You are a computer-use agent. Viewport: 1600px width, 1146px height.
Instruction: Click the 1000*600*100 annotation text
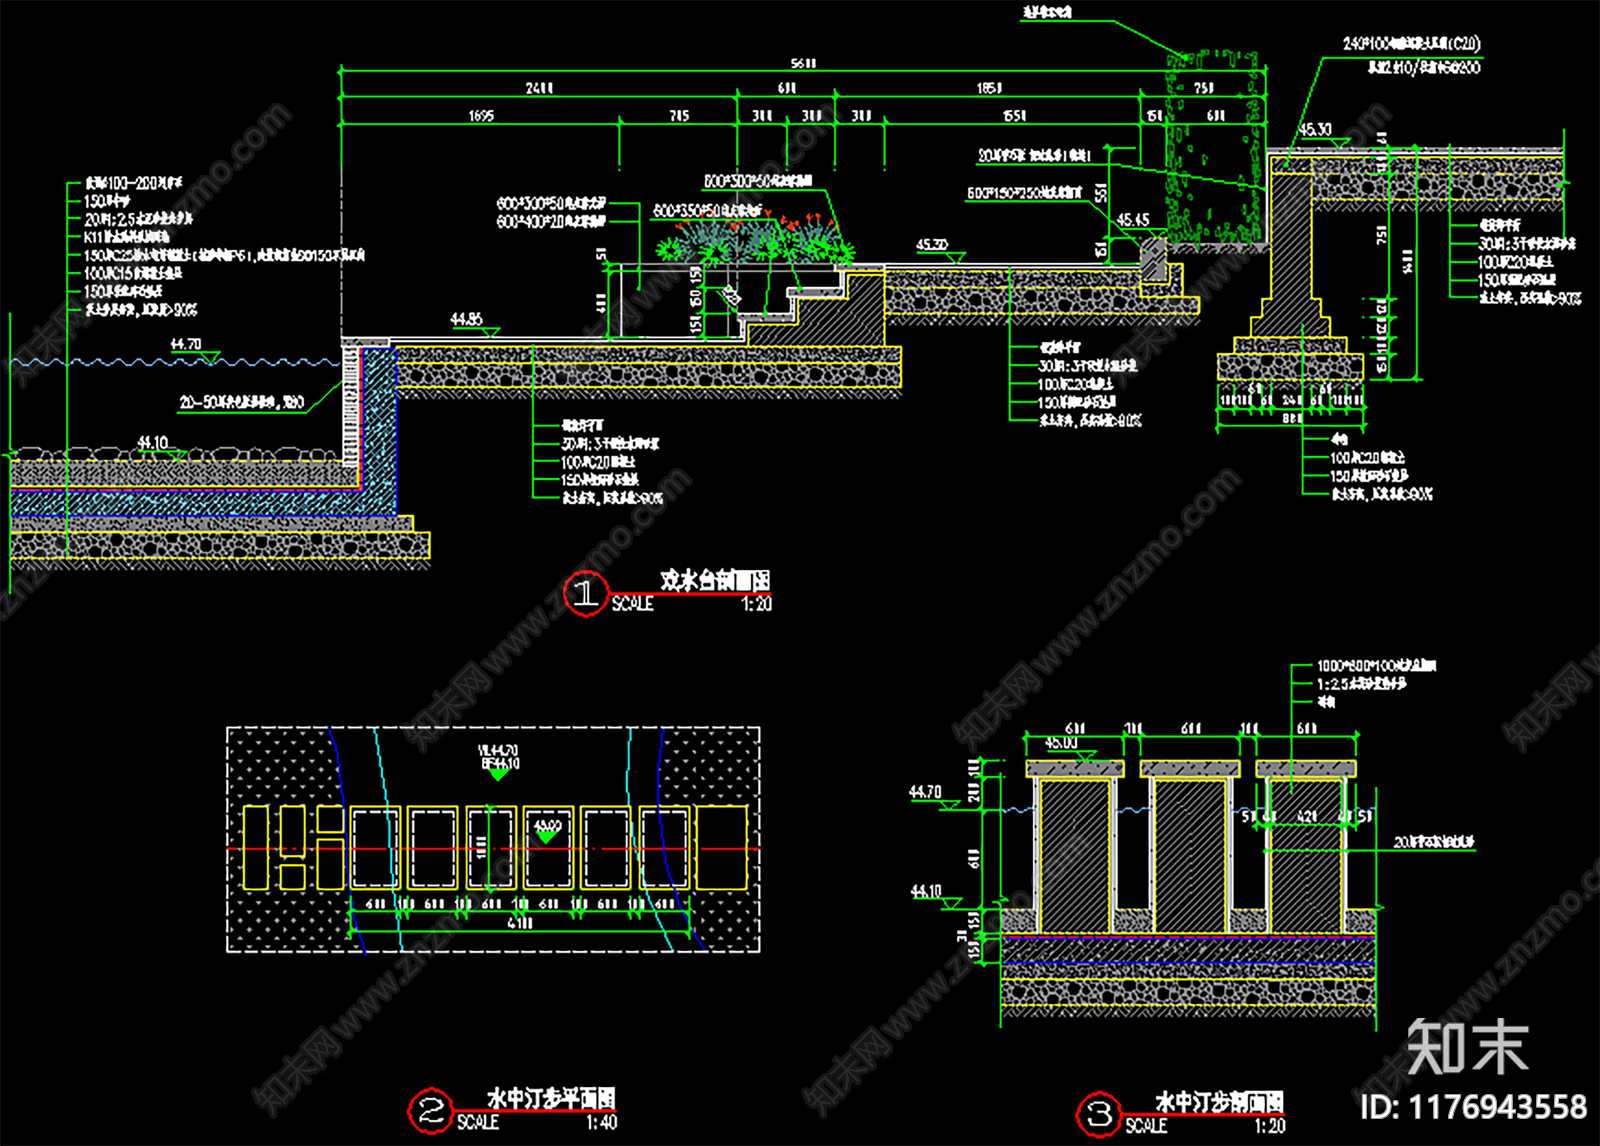pos(1376,666)
